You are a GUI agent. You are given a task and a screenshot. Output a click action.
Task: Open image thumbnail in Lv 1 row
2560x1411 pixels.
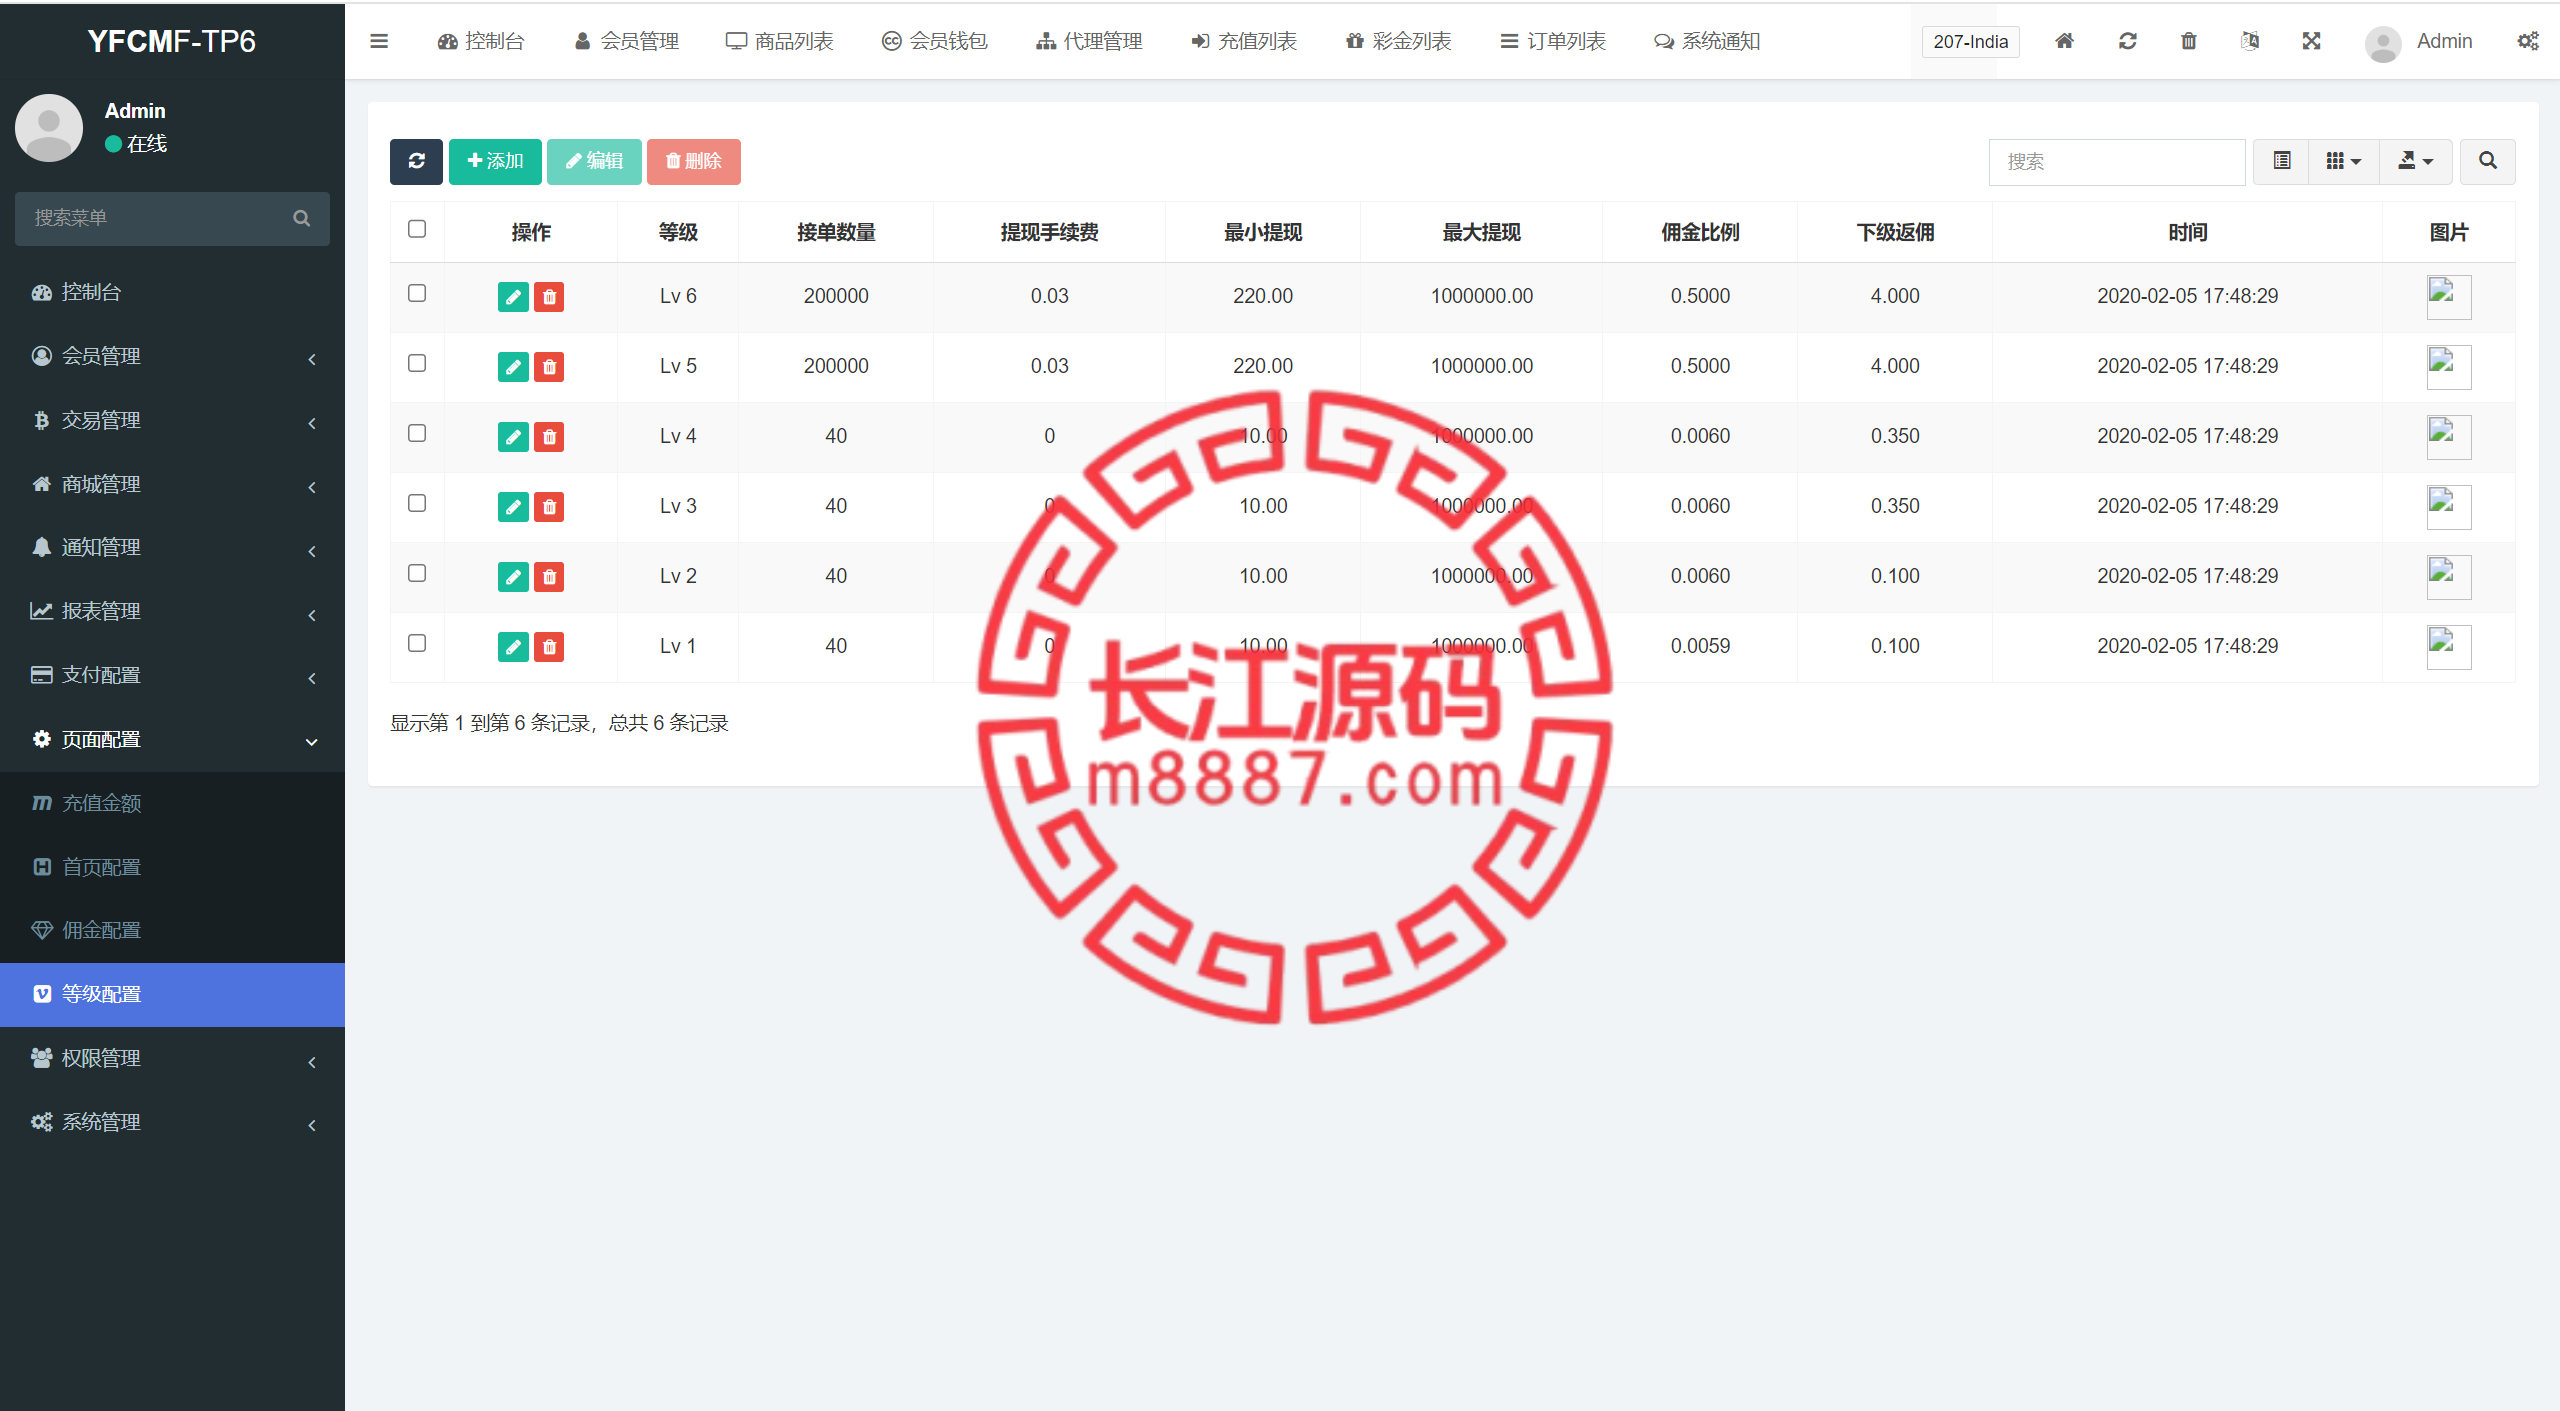tap(2448, 646)
